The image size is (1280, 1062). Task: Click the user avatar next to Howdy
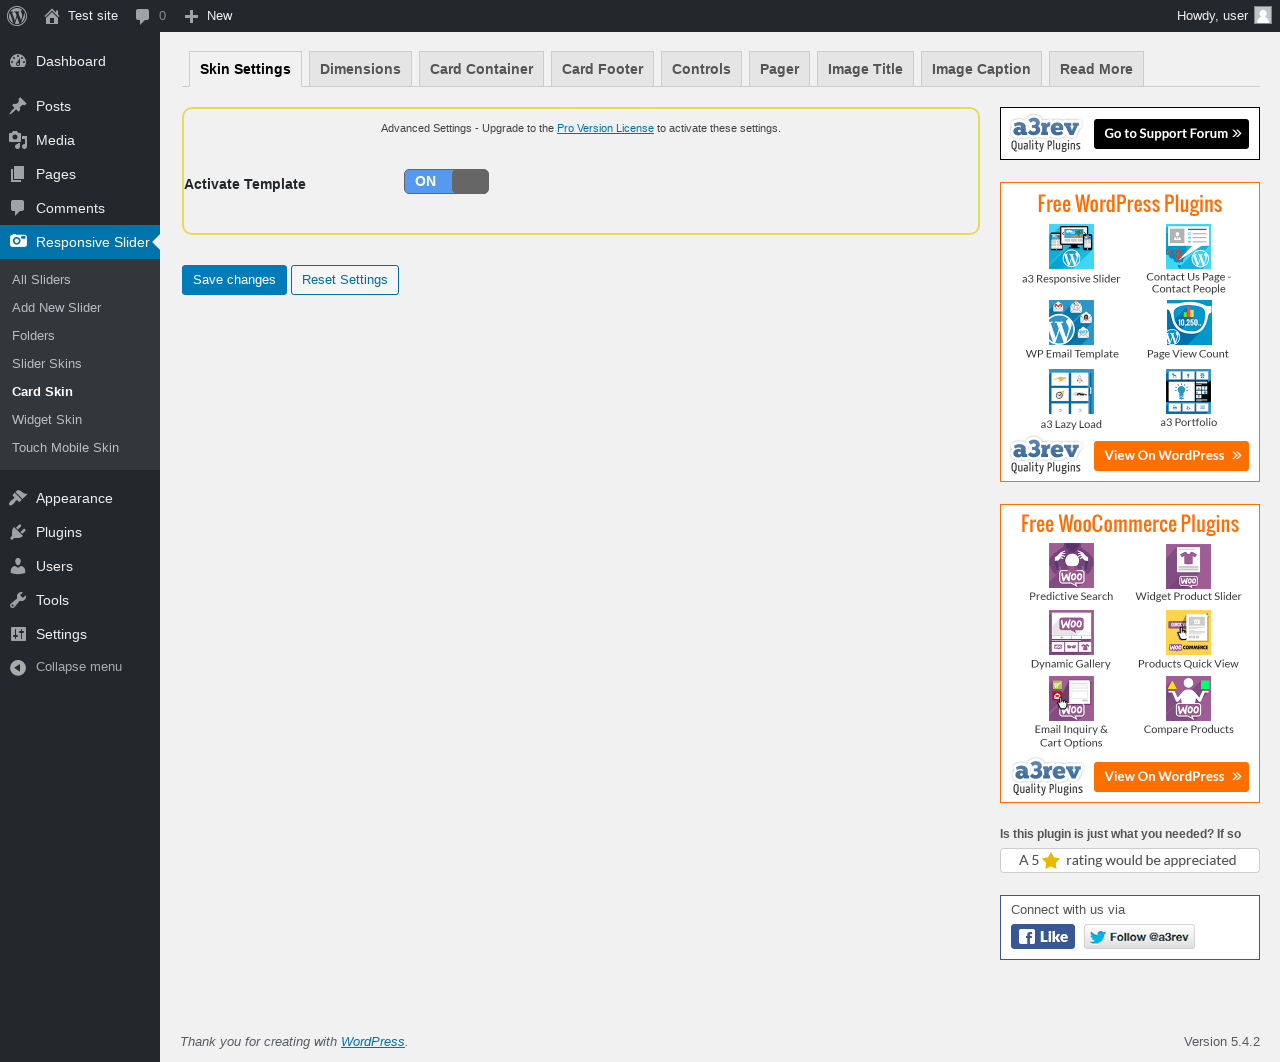coord(1263,15)
